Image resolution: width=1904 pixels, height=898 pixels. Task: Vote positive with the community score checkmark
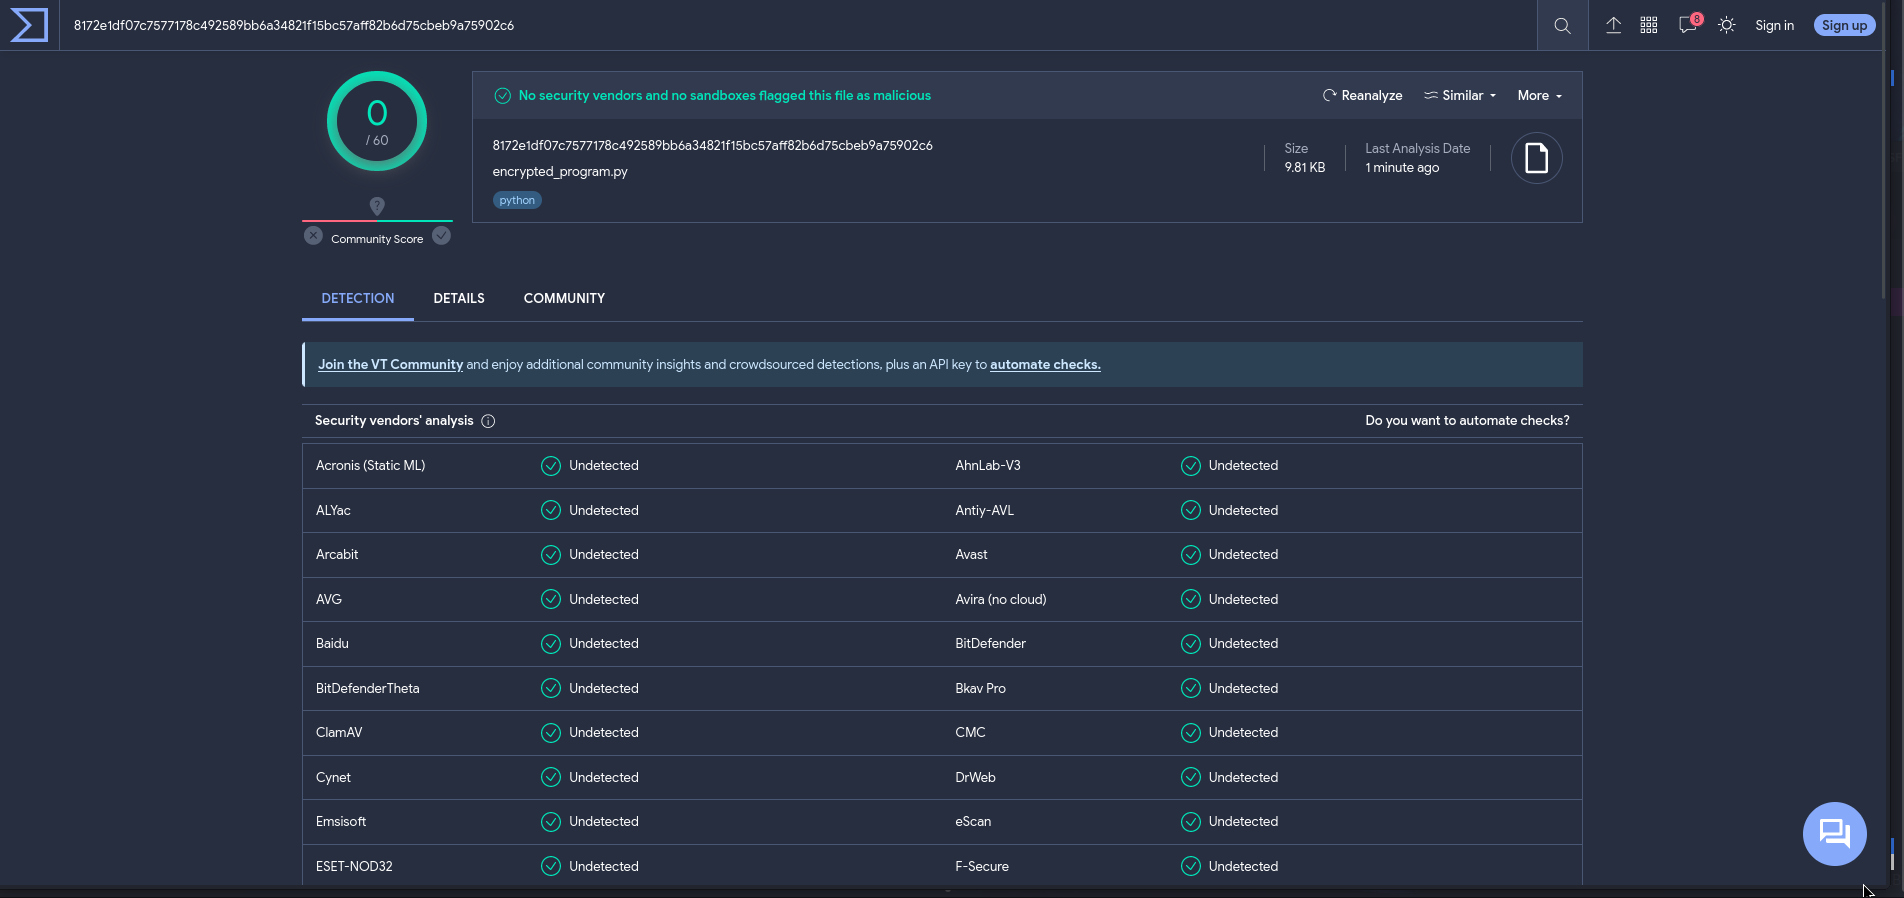[x=441, y=236]
